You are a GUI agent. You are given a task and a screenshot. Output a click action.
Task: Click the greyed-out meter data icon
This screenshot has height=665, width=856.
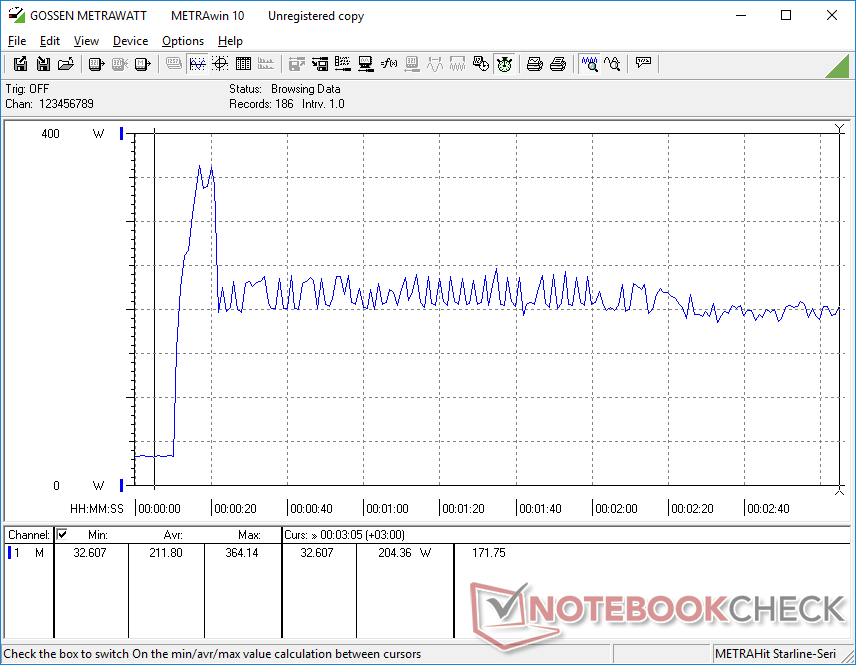(x=120, y=64)
